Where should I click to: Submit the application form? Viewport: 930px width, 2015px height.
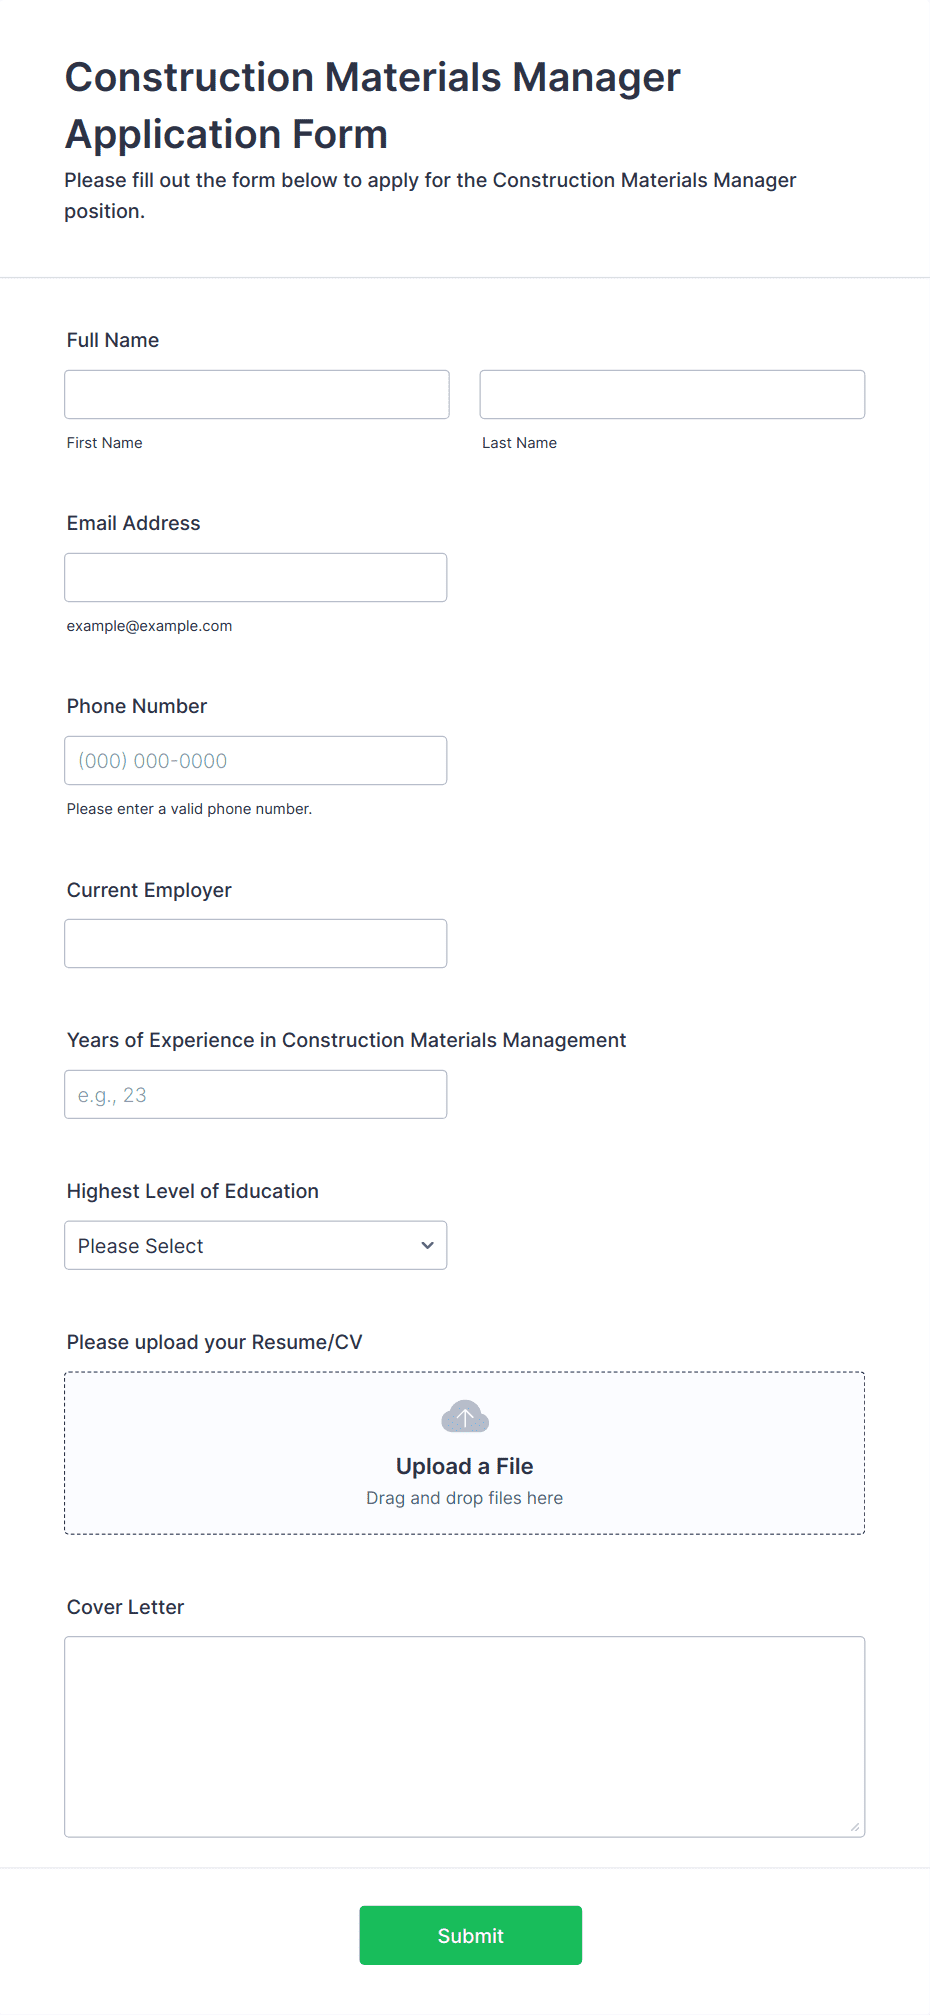coord(471,1935)
